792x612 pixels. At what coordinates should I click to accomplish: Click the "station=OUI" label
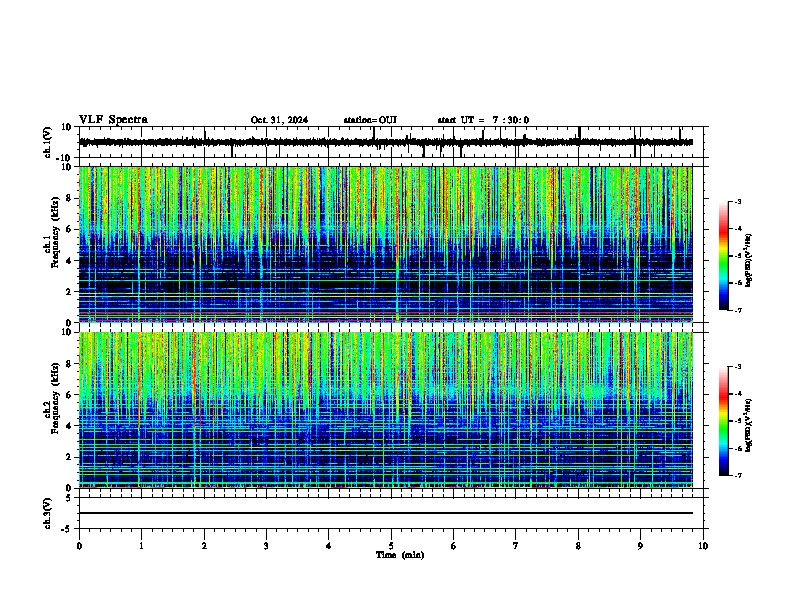tap(370, 120)
